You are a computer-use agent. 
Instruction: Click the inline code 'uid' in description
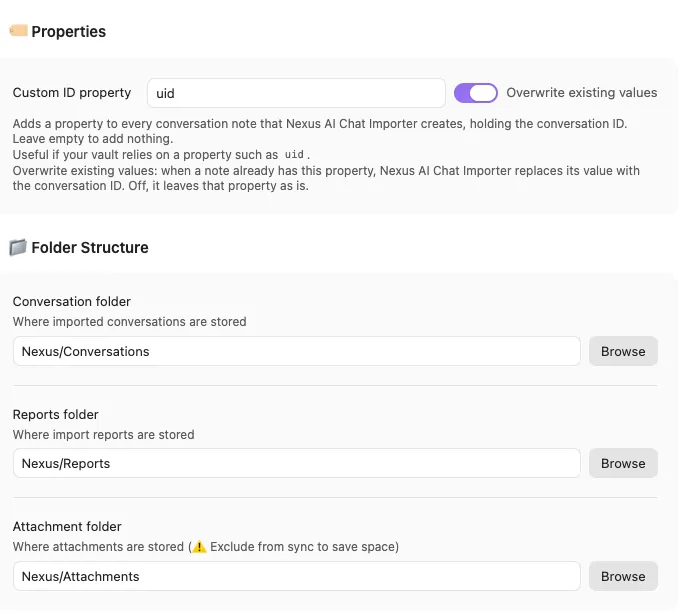point(294,155)
